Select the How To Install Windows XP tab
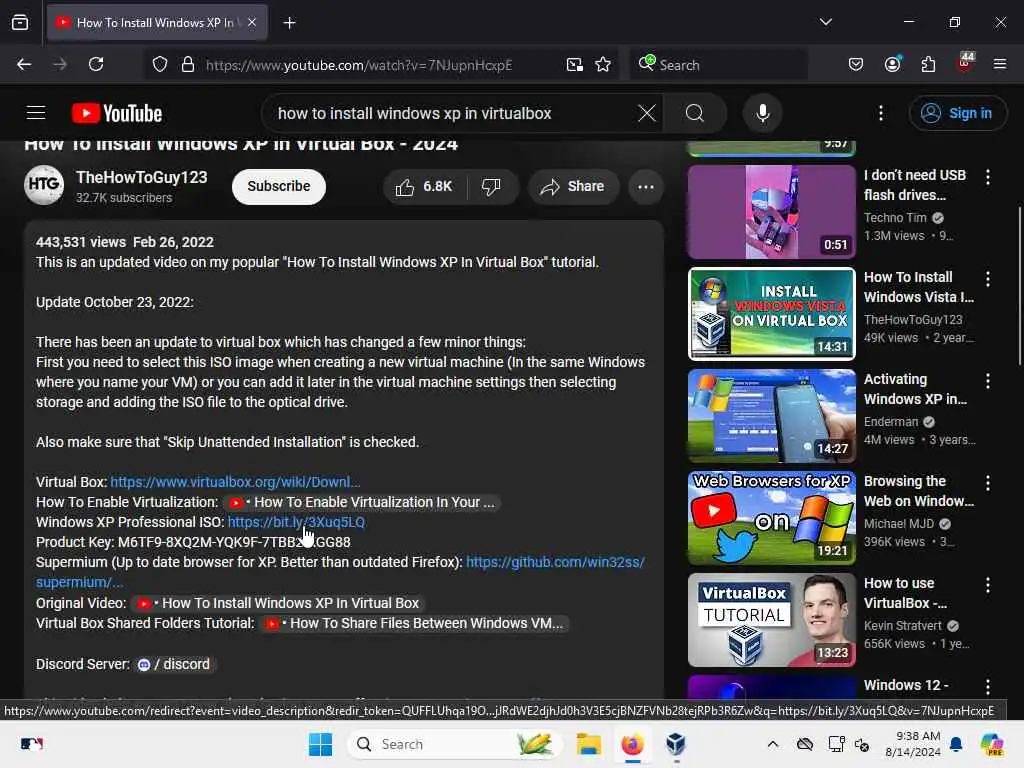Image resolution: width=1024 pixels, height=768 pixels. (x=157, y=23)
